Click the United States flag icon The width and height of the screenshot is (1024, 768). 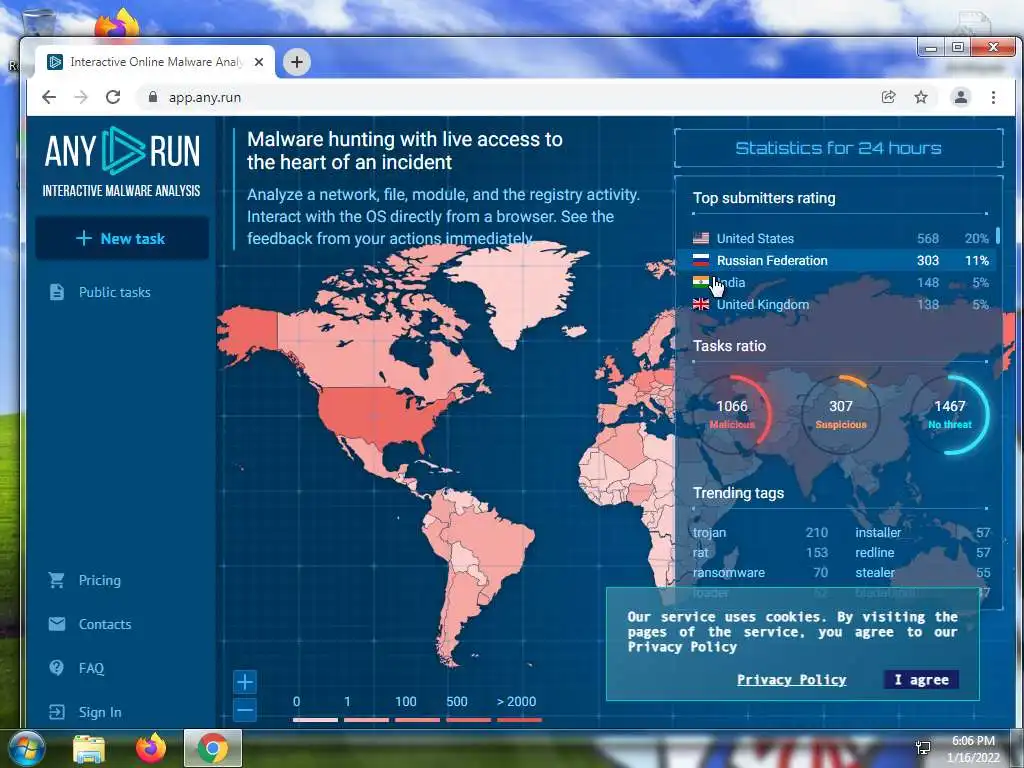701,238
